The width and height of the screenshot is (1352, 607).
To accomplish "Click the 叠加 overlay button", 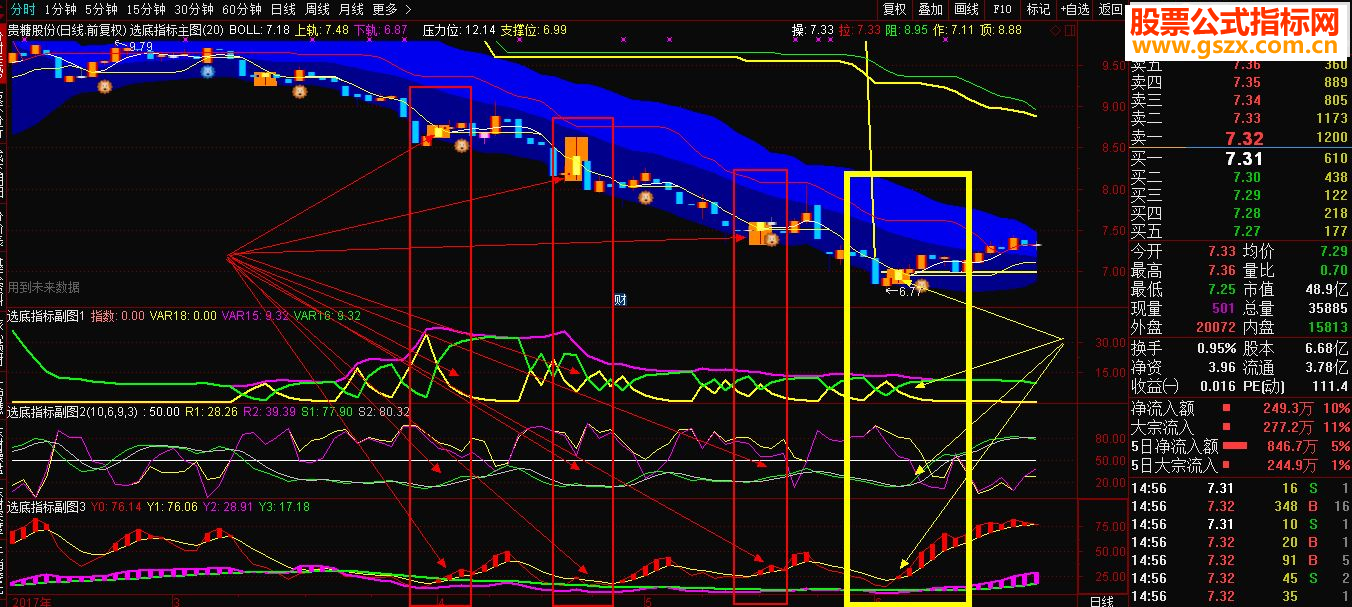I will 930,9.
